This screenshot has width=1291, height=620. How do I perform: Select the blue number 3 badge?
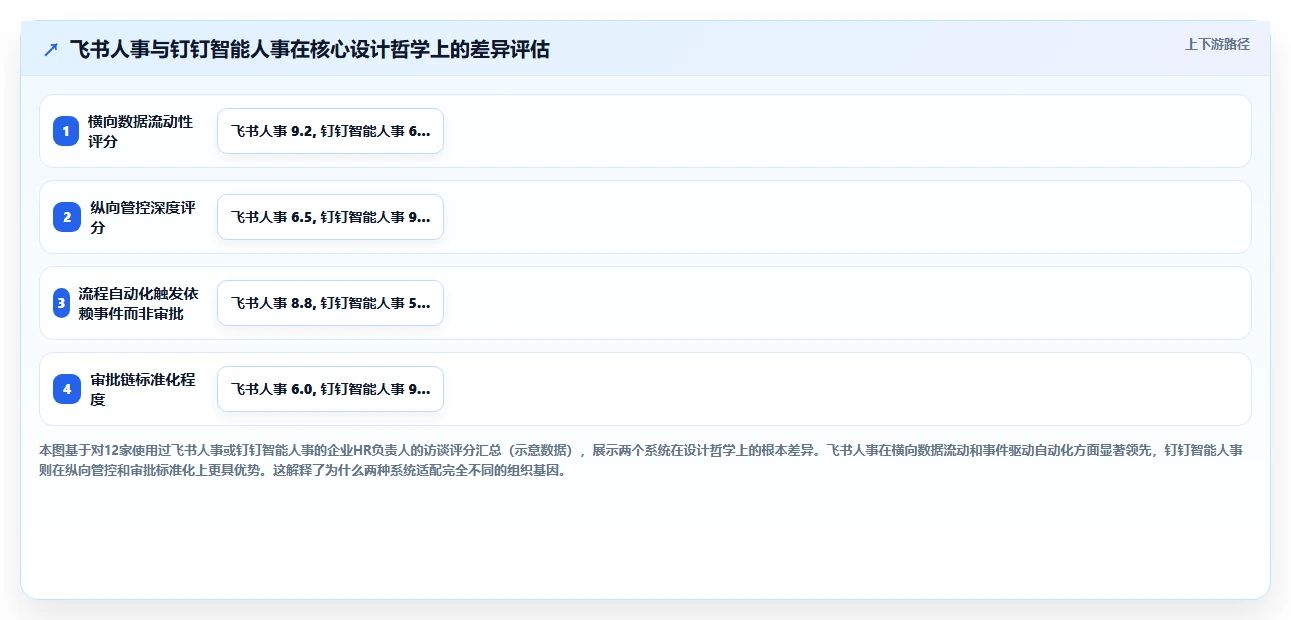tap(61, 303)
